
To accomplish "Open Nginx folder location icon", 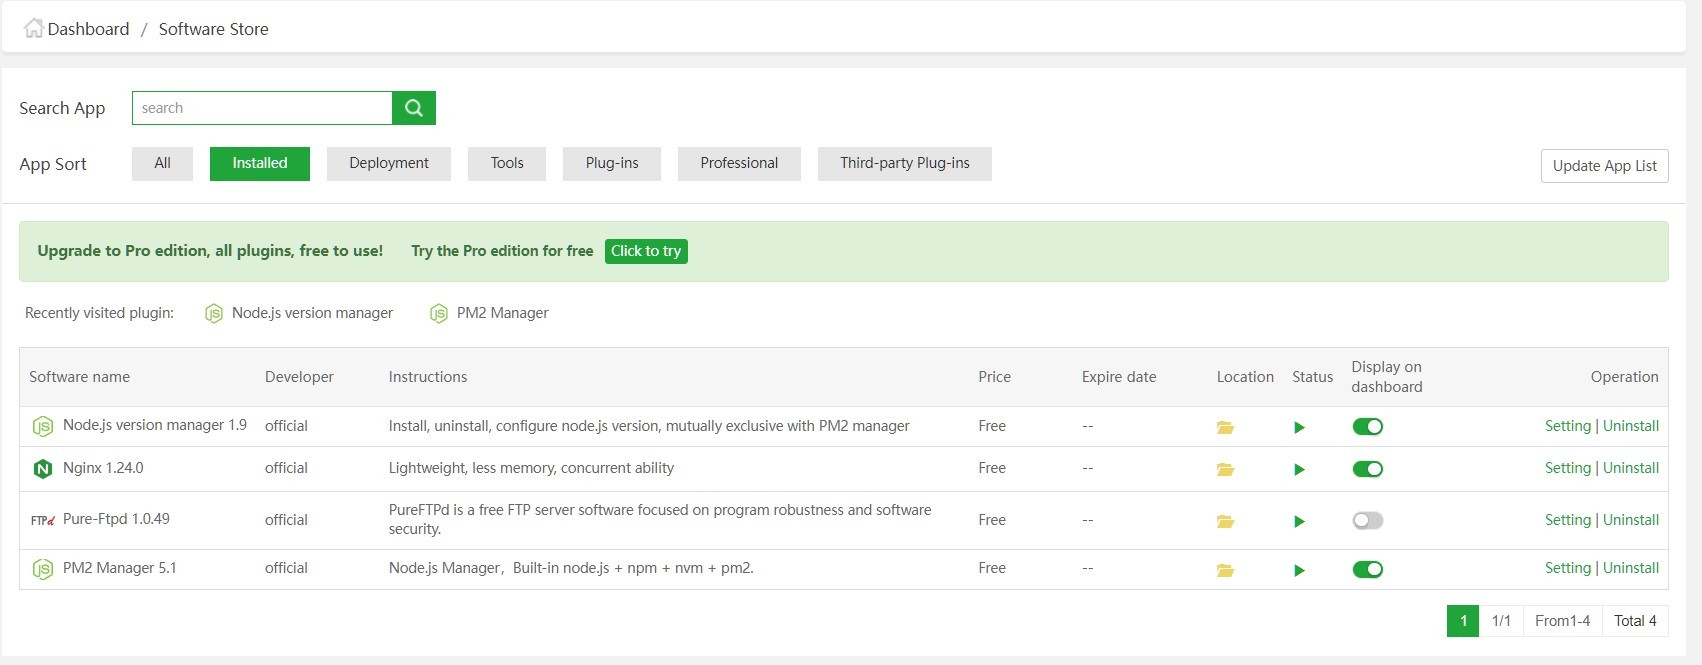I will coord(1225,469).
